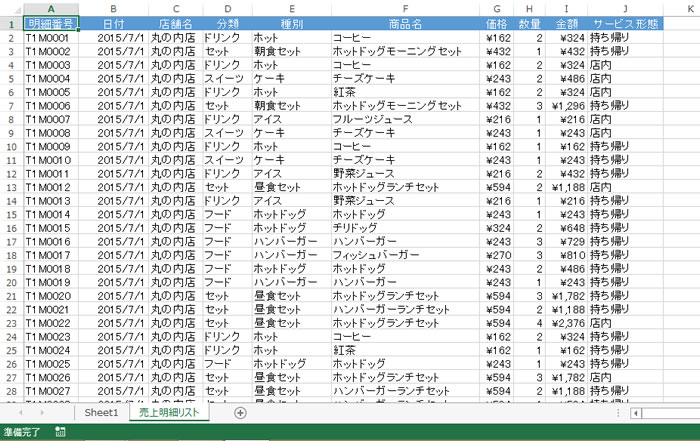Image resolution: width=700 pixels, height=441 pixels.
Task: Click header cell 明細番号
Action: (51, 24)
